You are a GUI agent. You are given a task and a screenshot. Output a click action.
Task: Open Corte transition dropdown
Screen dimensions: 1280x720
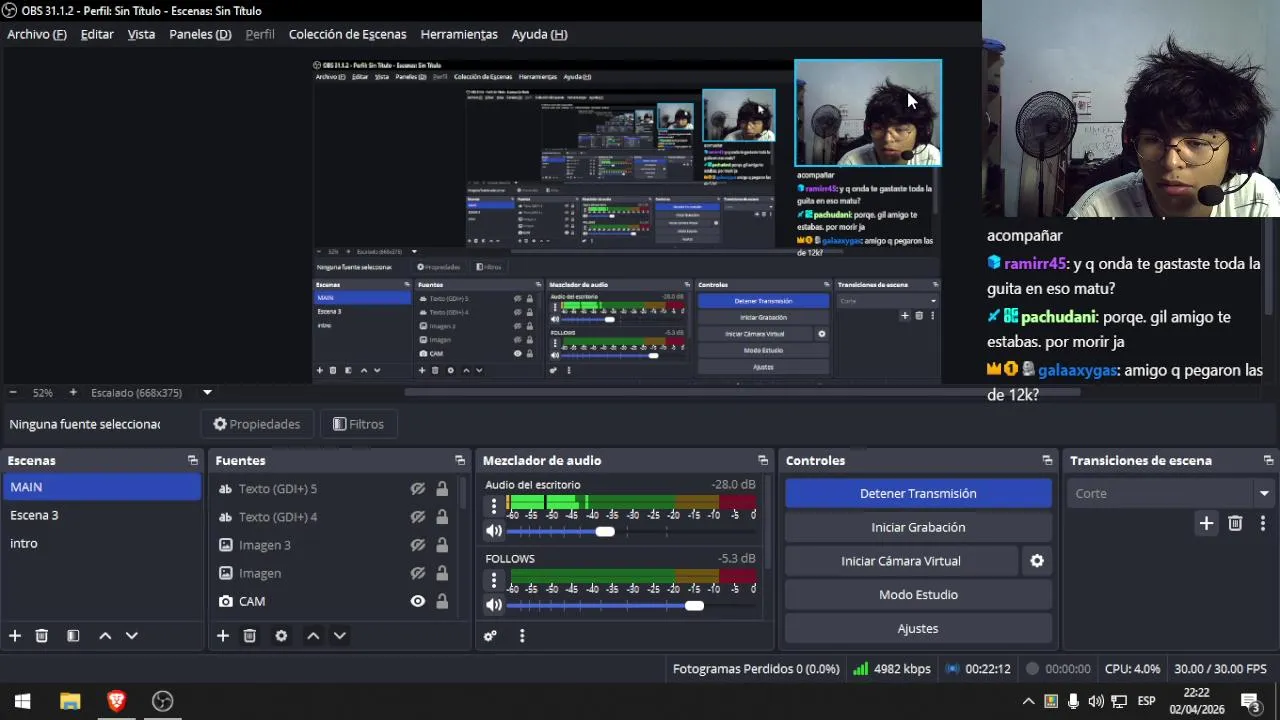(x=1169, y=493)
